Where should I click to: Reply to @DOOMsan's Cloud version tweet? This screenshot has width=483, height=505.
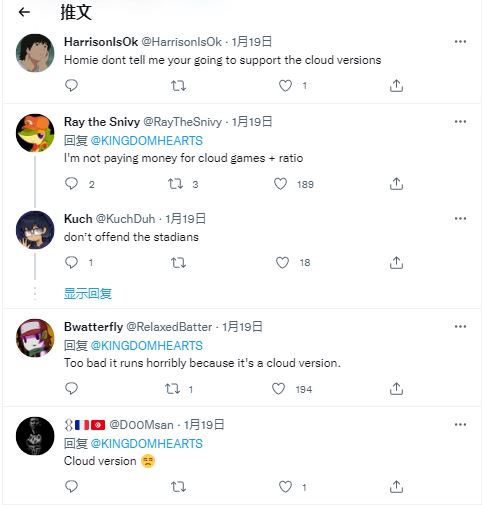coord(71,487)
